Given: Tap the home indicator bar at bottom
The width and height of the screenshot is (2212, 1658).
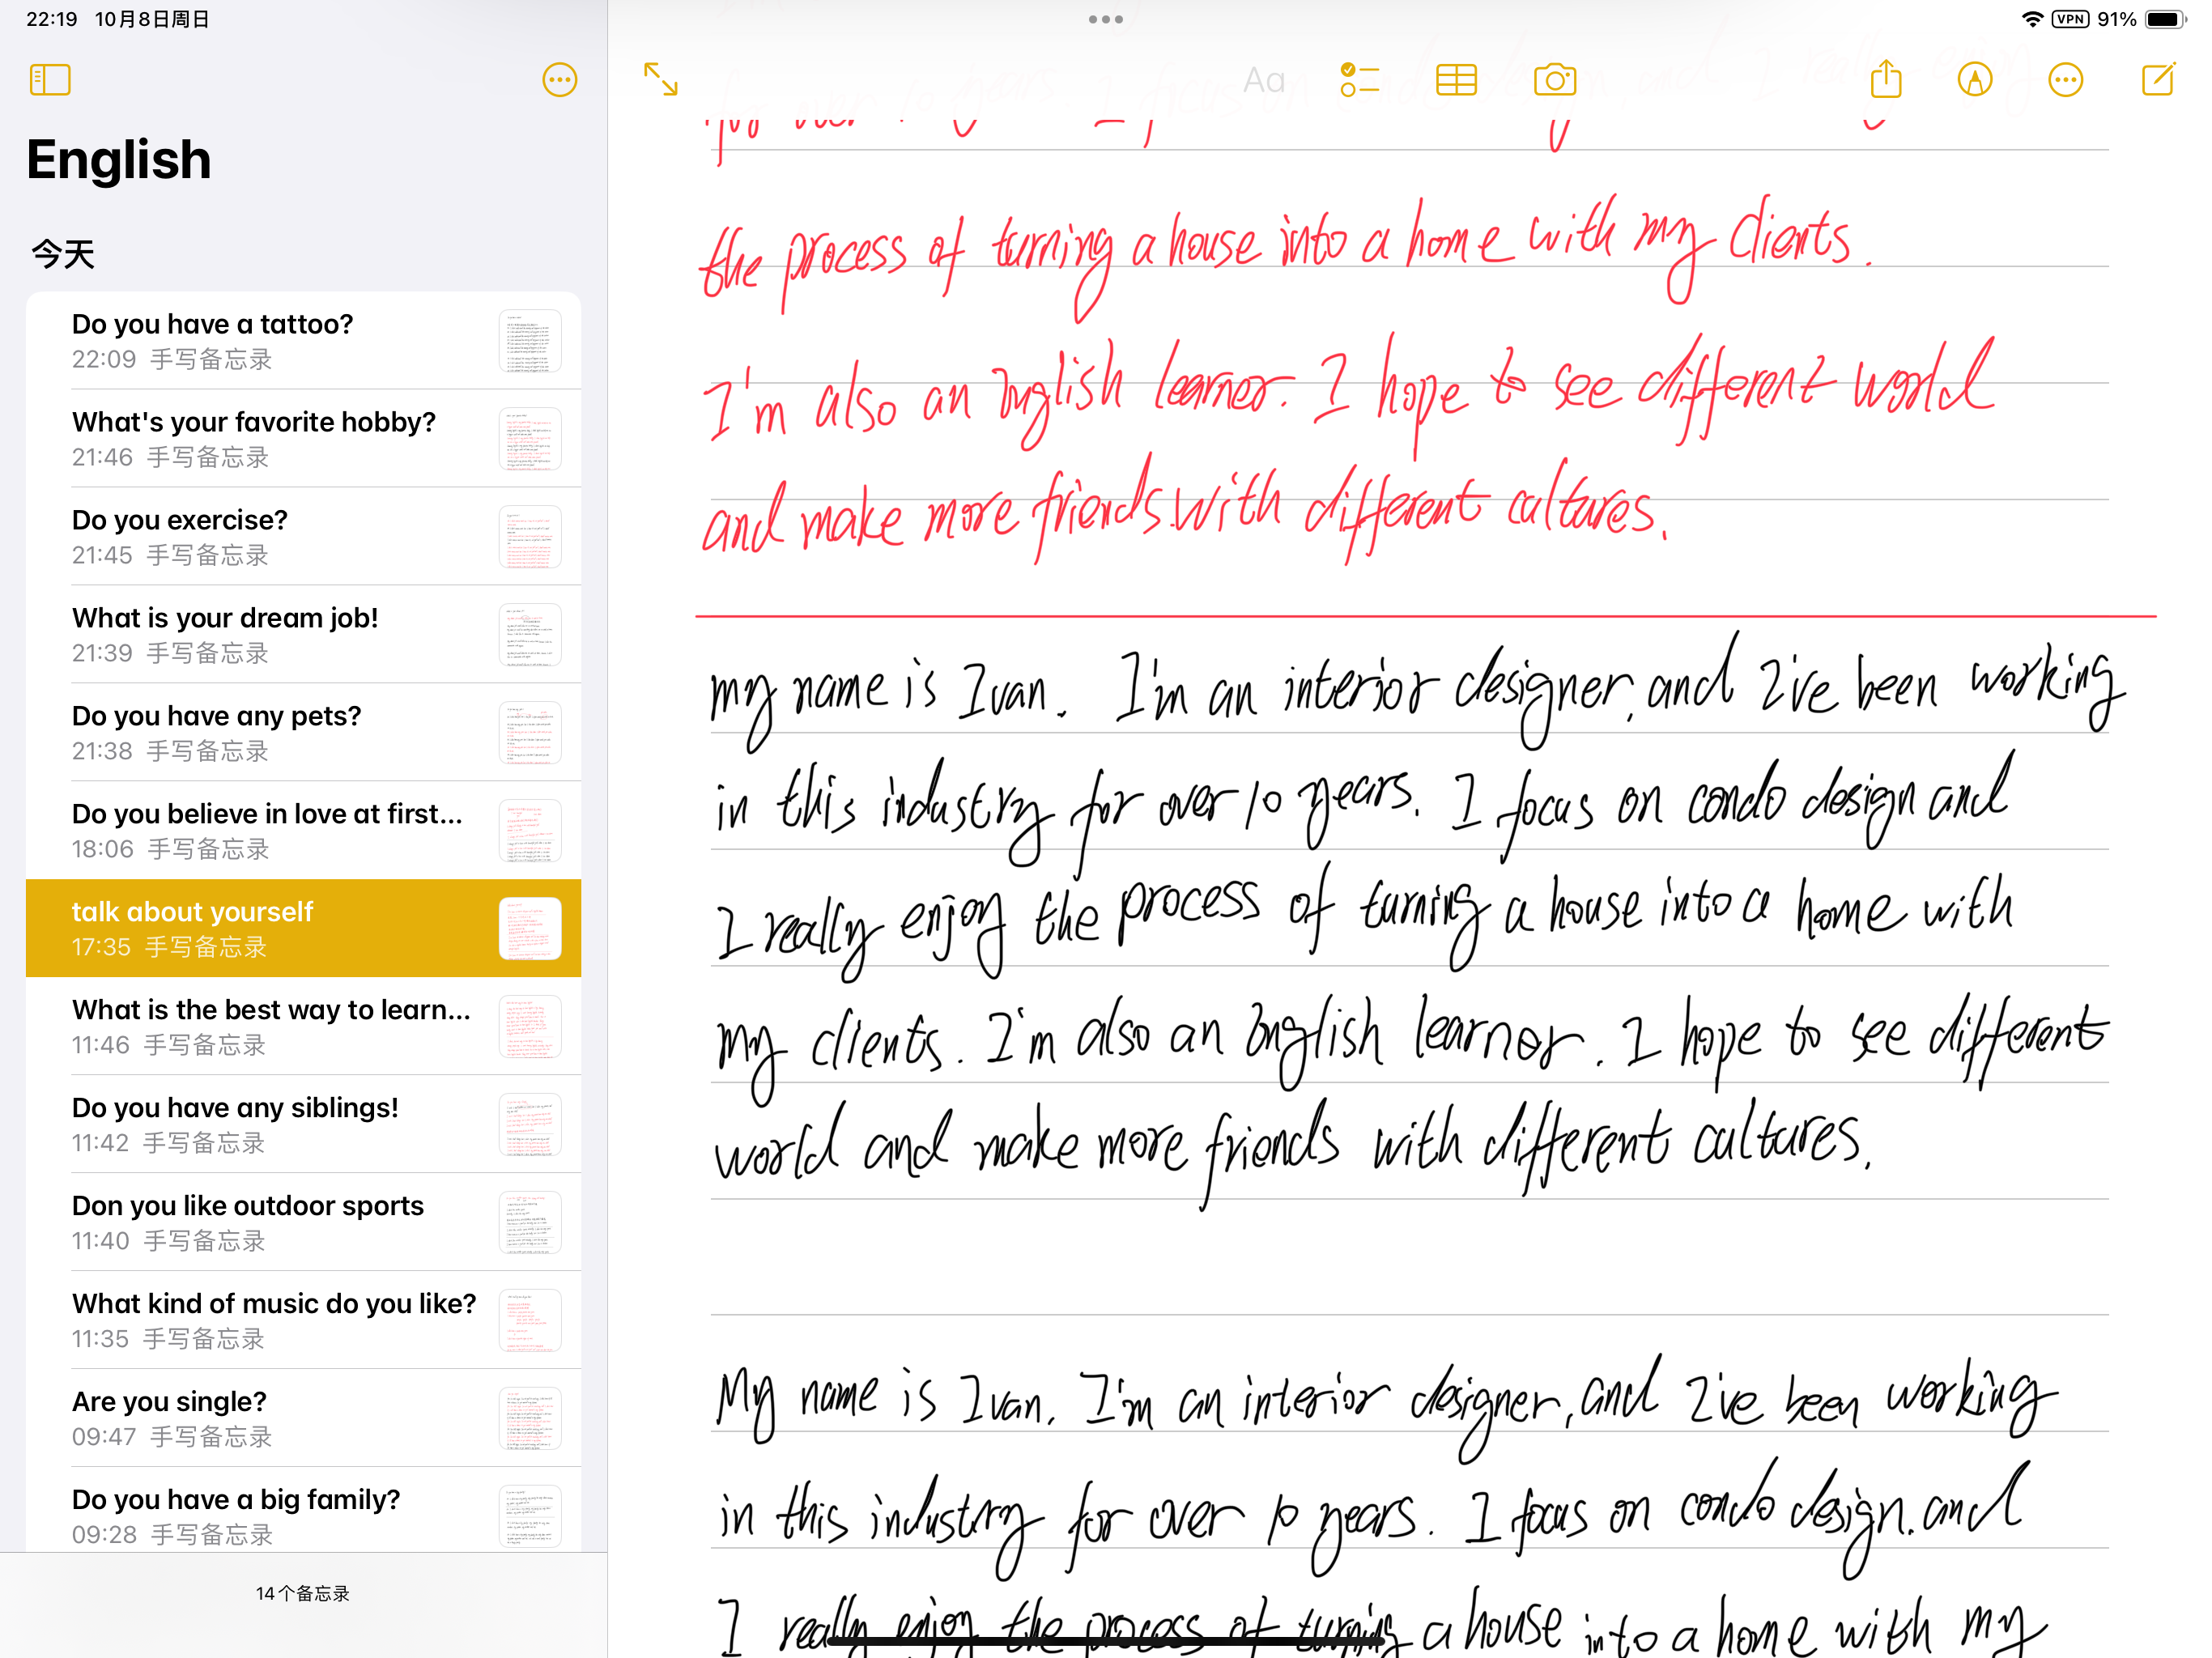Looking at the screenshot, I should [x=1106, y=1641].
